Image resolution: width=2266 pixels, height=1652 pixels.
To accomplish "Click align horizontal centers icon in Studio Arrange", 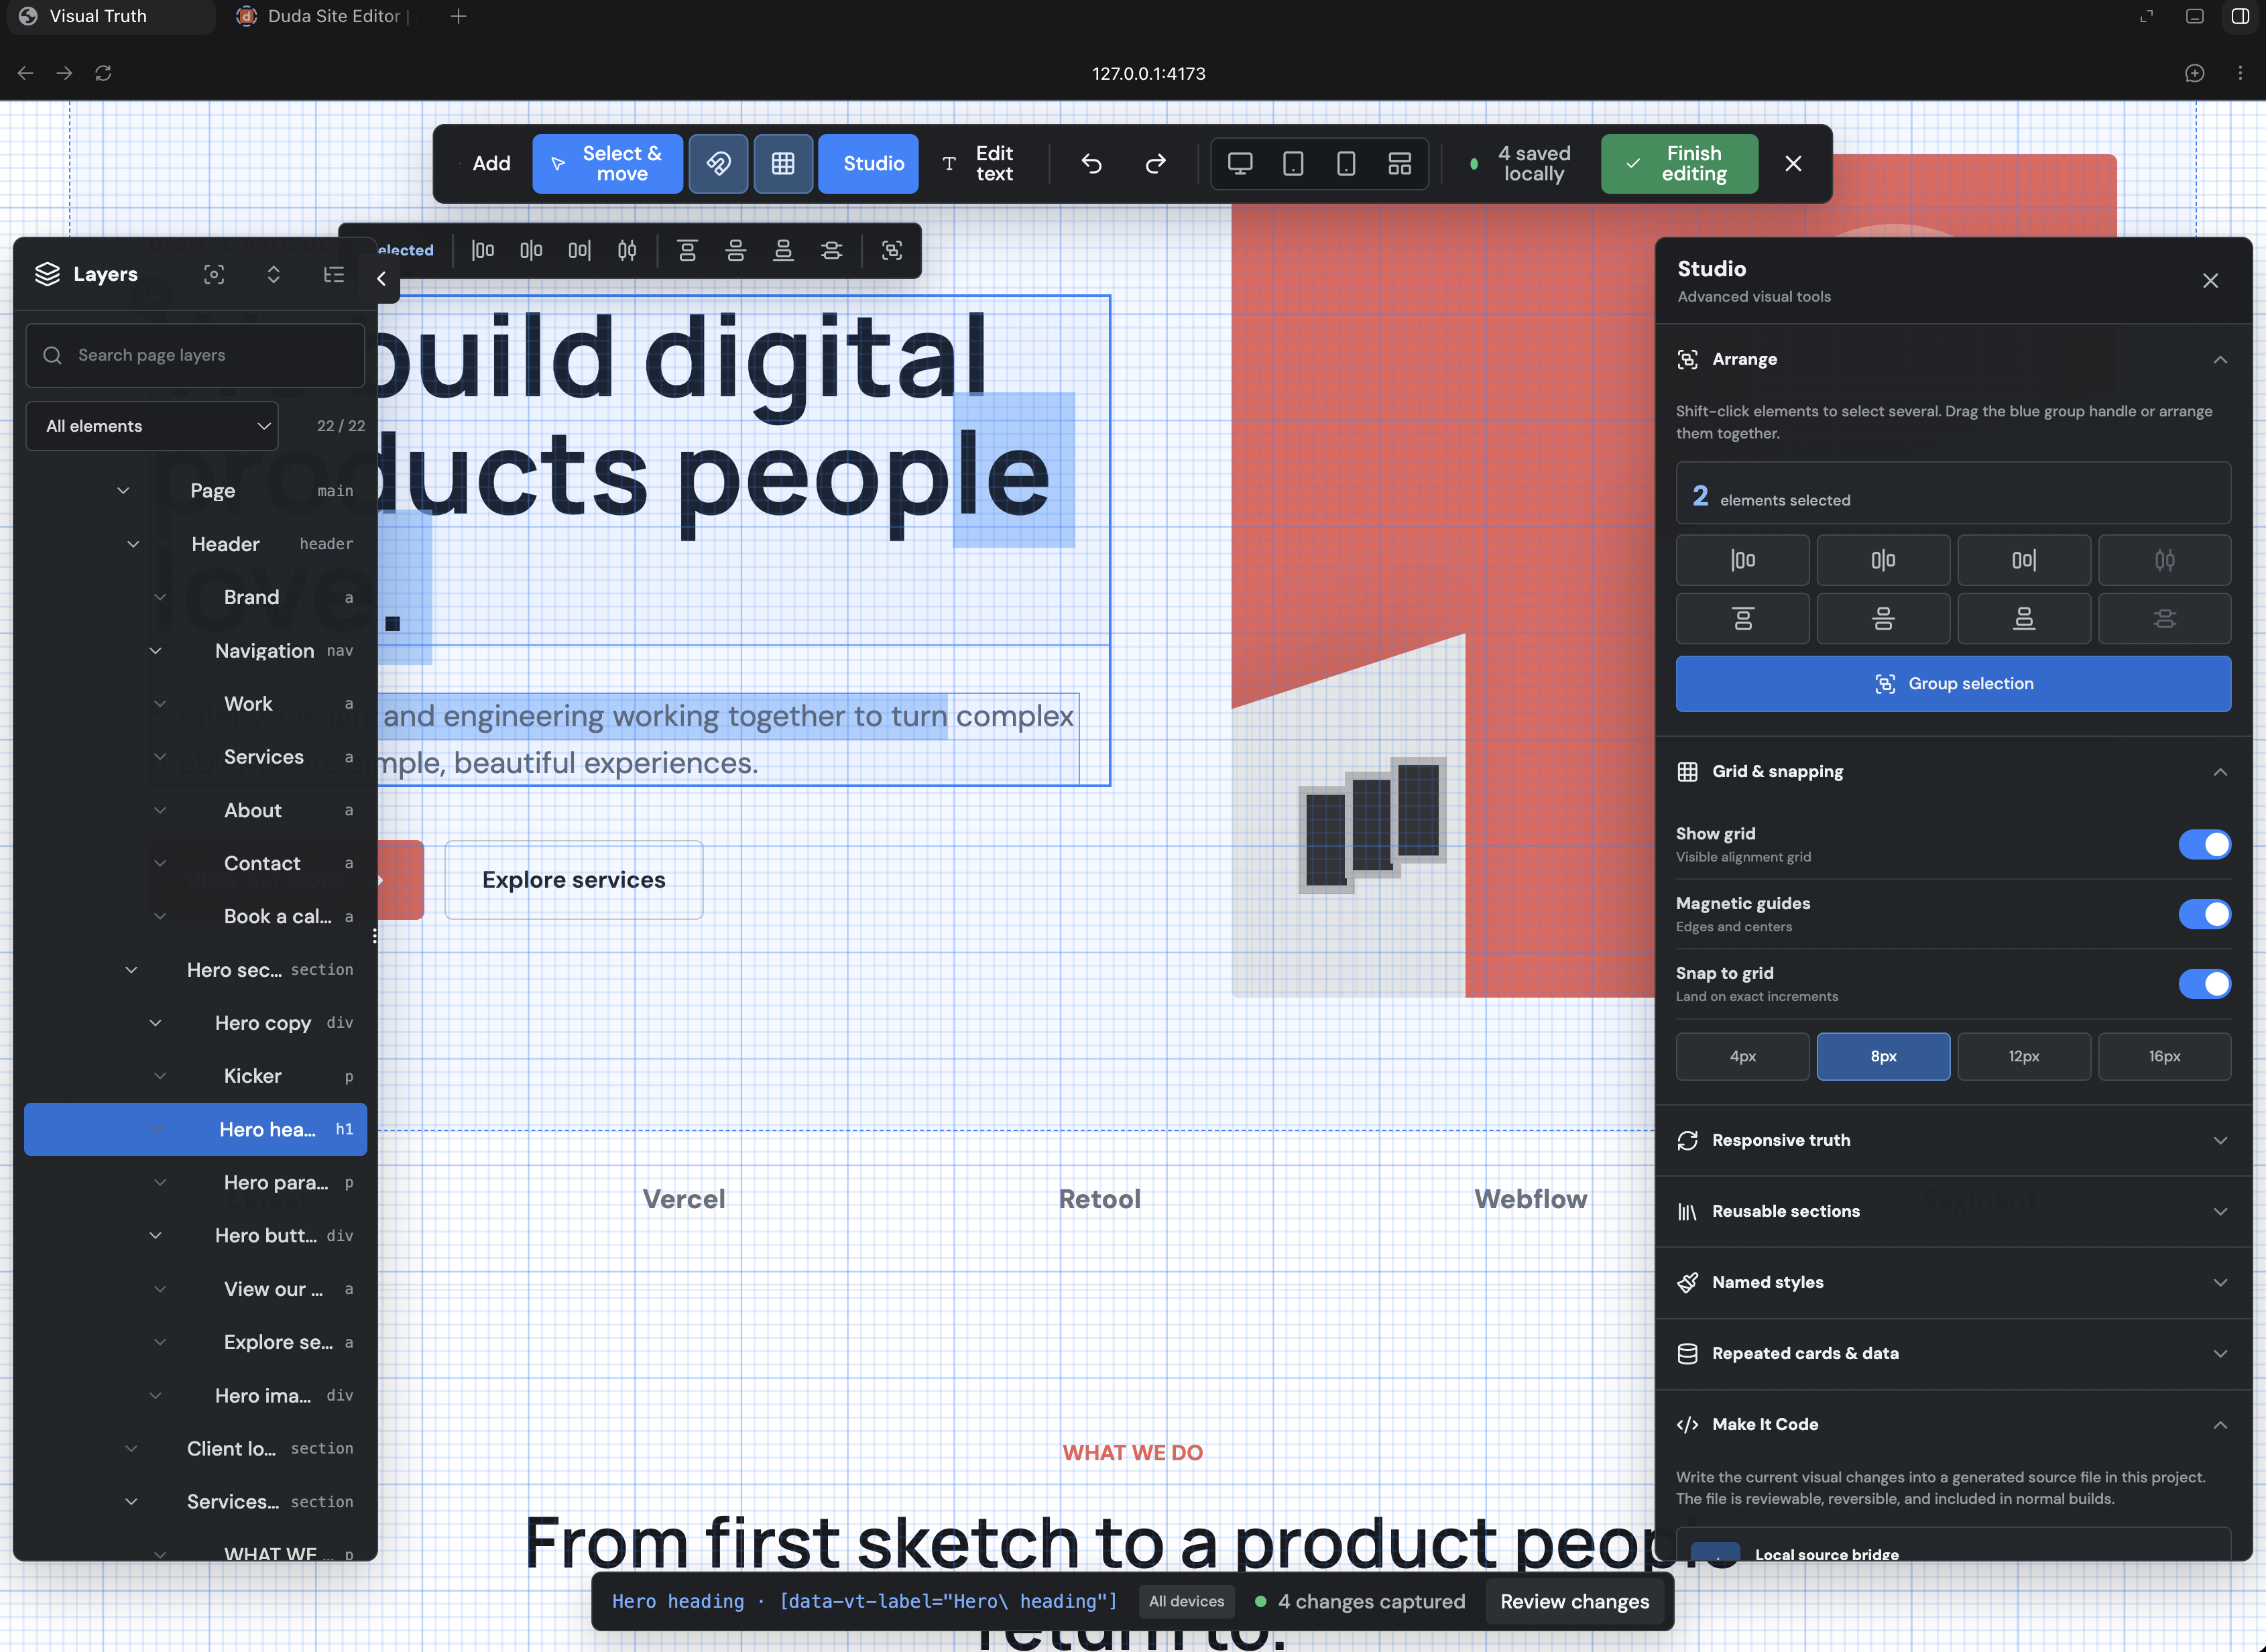I will point(1883,560).
